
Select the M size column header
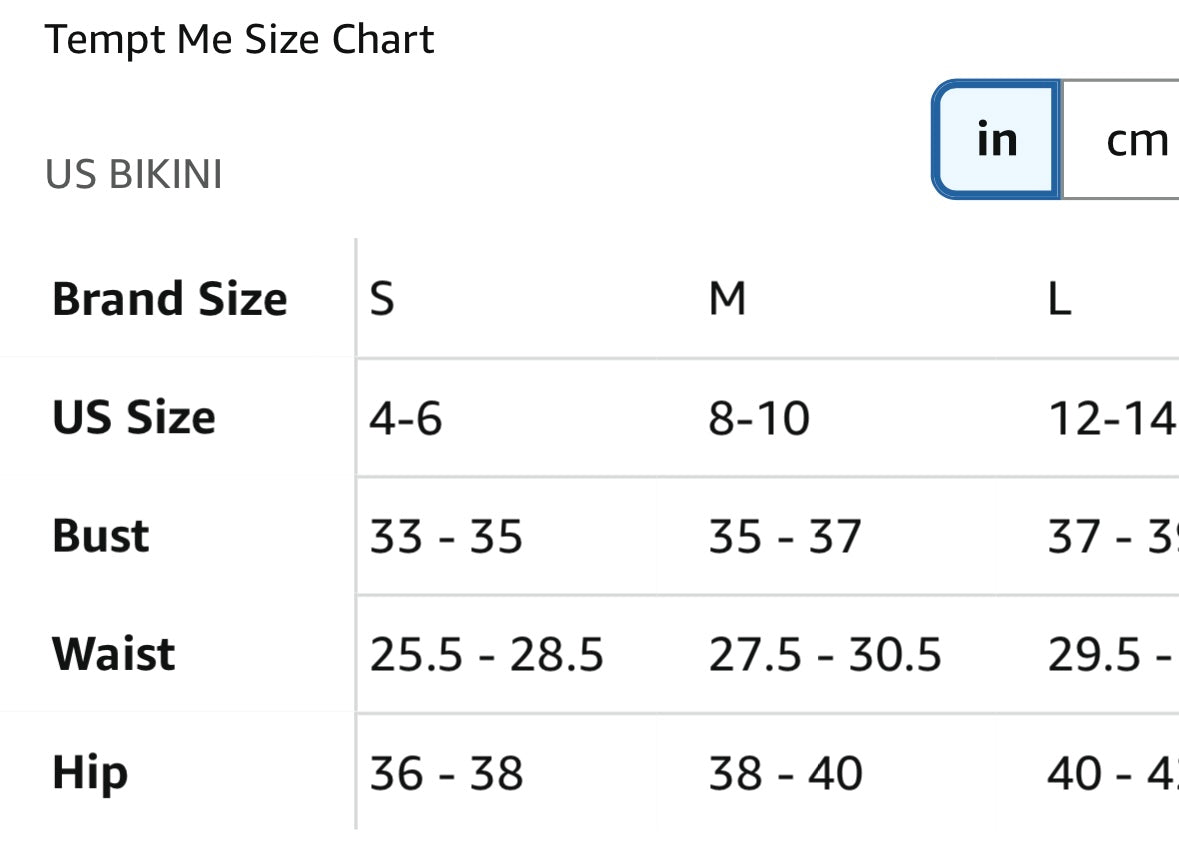coord(727,298)
